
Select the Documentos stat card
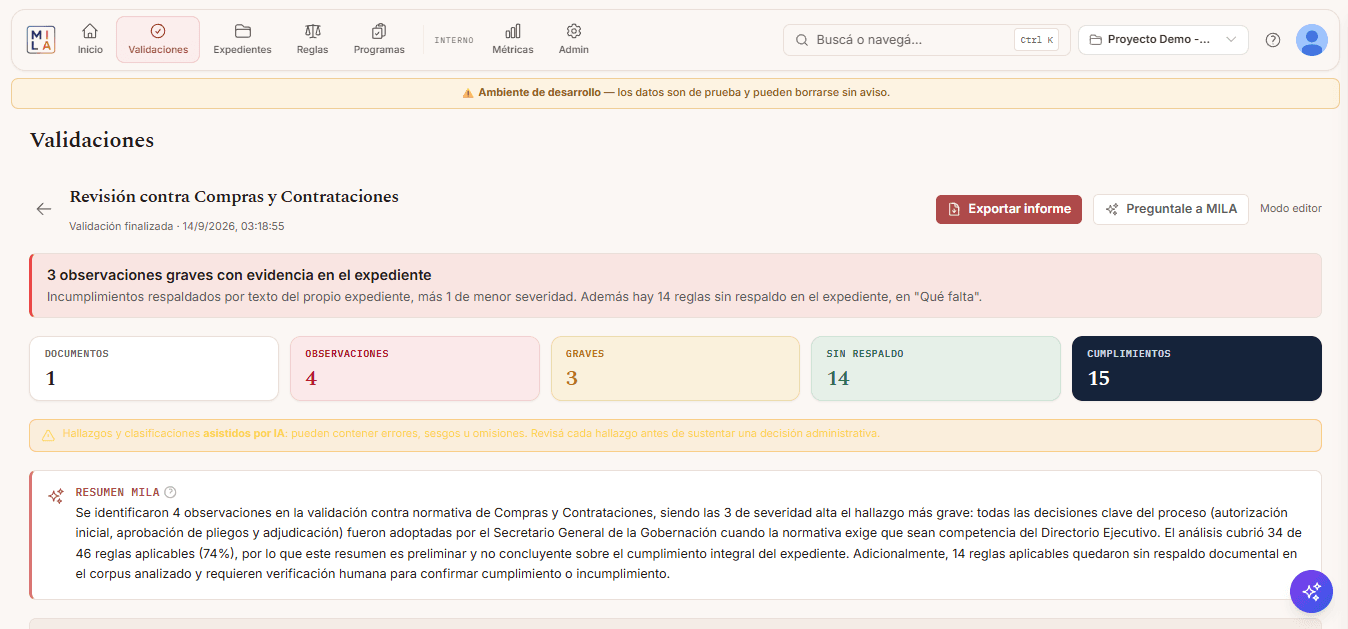154,368
